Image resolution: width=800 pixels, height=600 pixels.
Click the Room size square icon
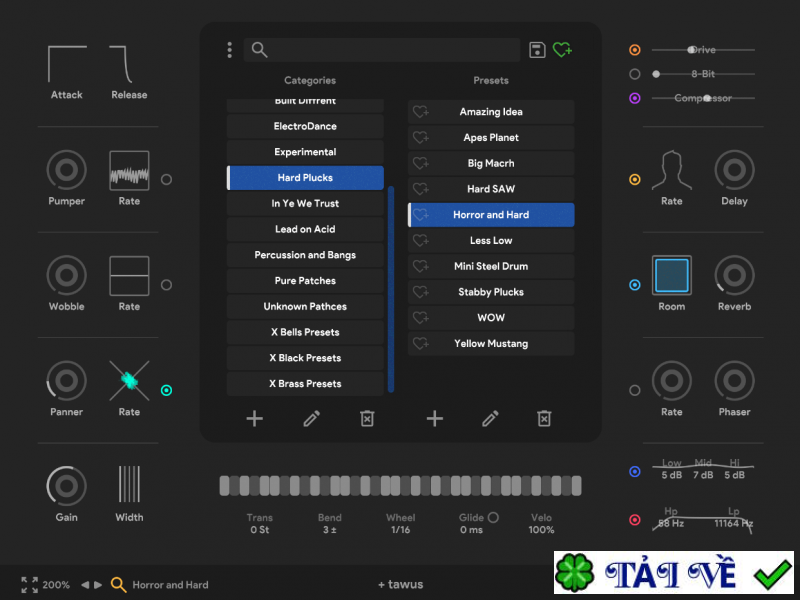click(x=671, y=276)
